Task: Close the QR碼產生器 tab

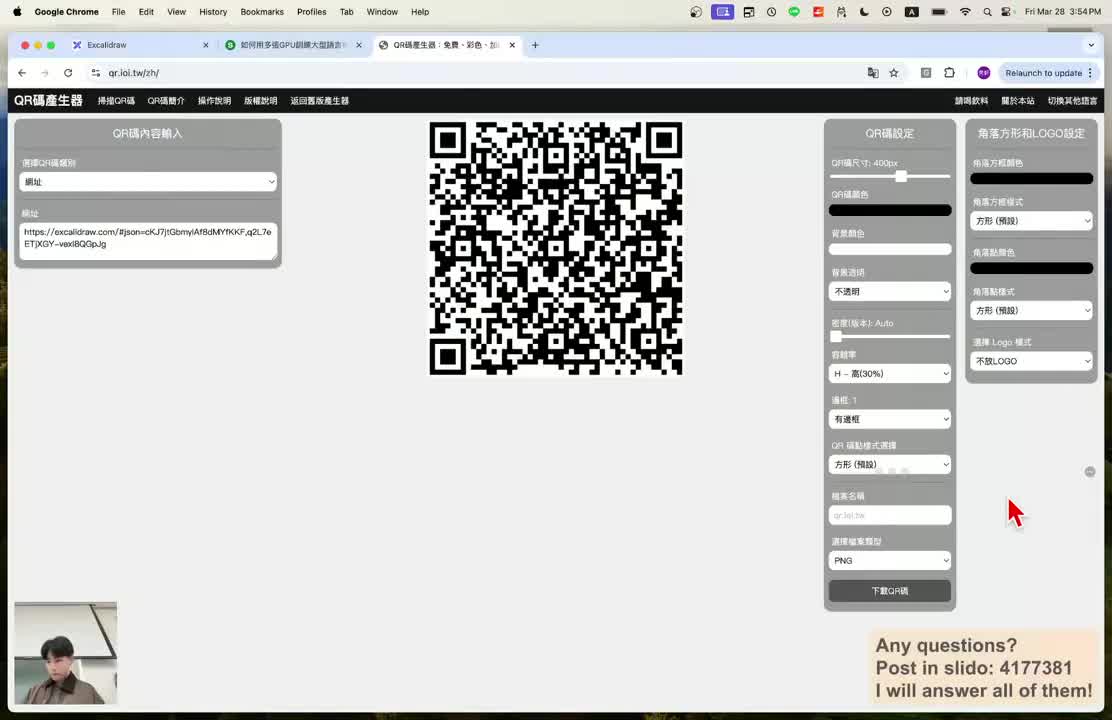Action: pos(512,45)
